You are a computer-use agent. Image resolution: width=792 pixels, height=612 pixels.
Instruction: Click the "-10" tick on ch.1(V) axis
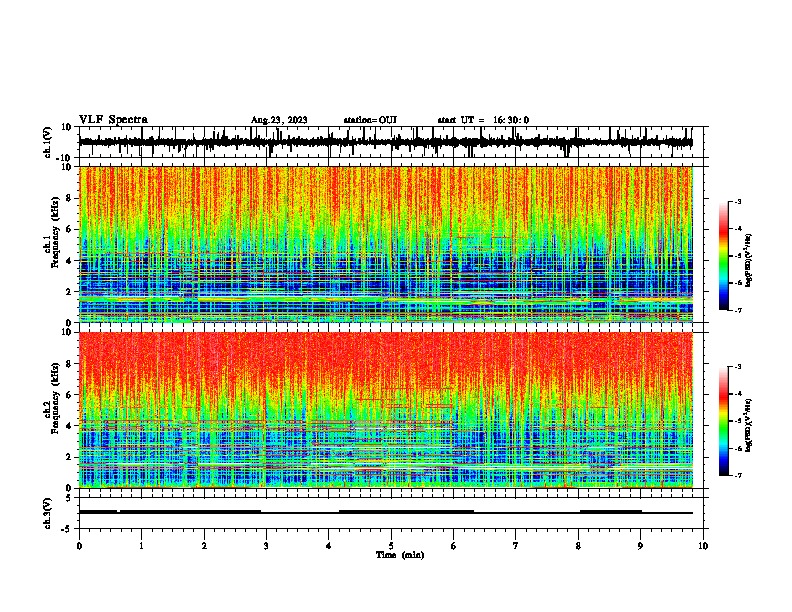point(65,158)
